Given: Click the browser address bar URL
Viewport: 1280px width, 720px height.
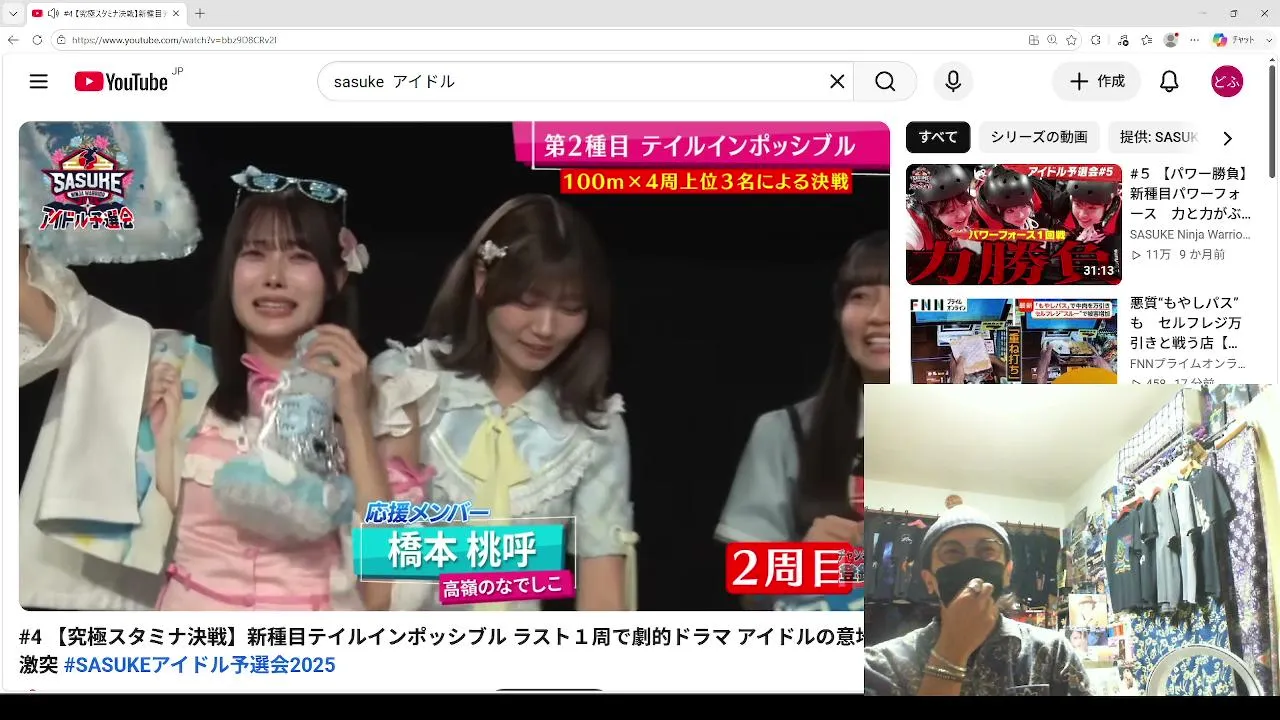Looking at the screenshot, I should pyautogui.click(x=174, y=40).
